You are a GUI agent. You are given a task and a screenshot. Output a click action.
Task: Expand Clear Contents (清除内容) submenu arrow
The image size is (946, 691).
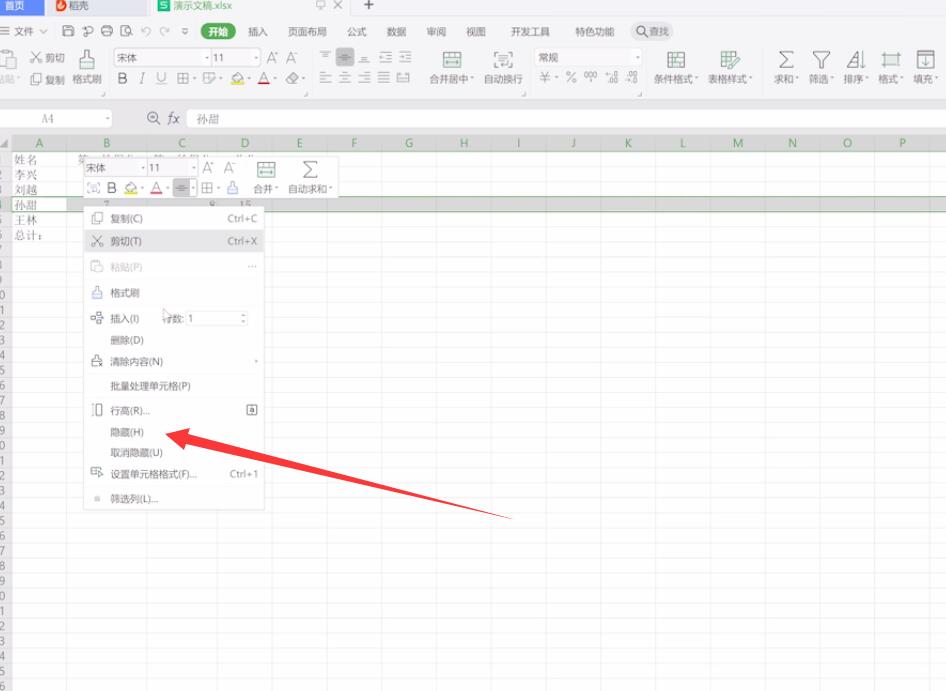[256, 361]
